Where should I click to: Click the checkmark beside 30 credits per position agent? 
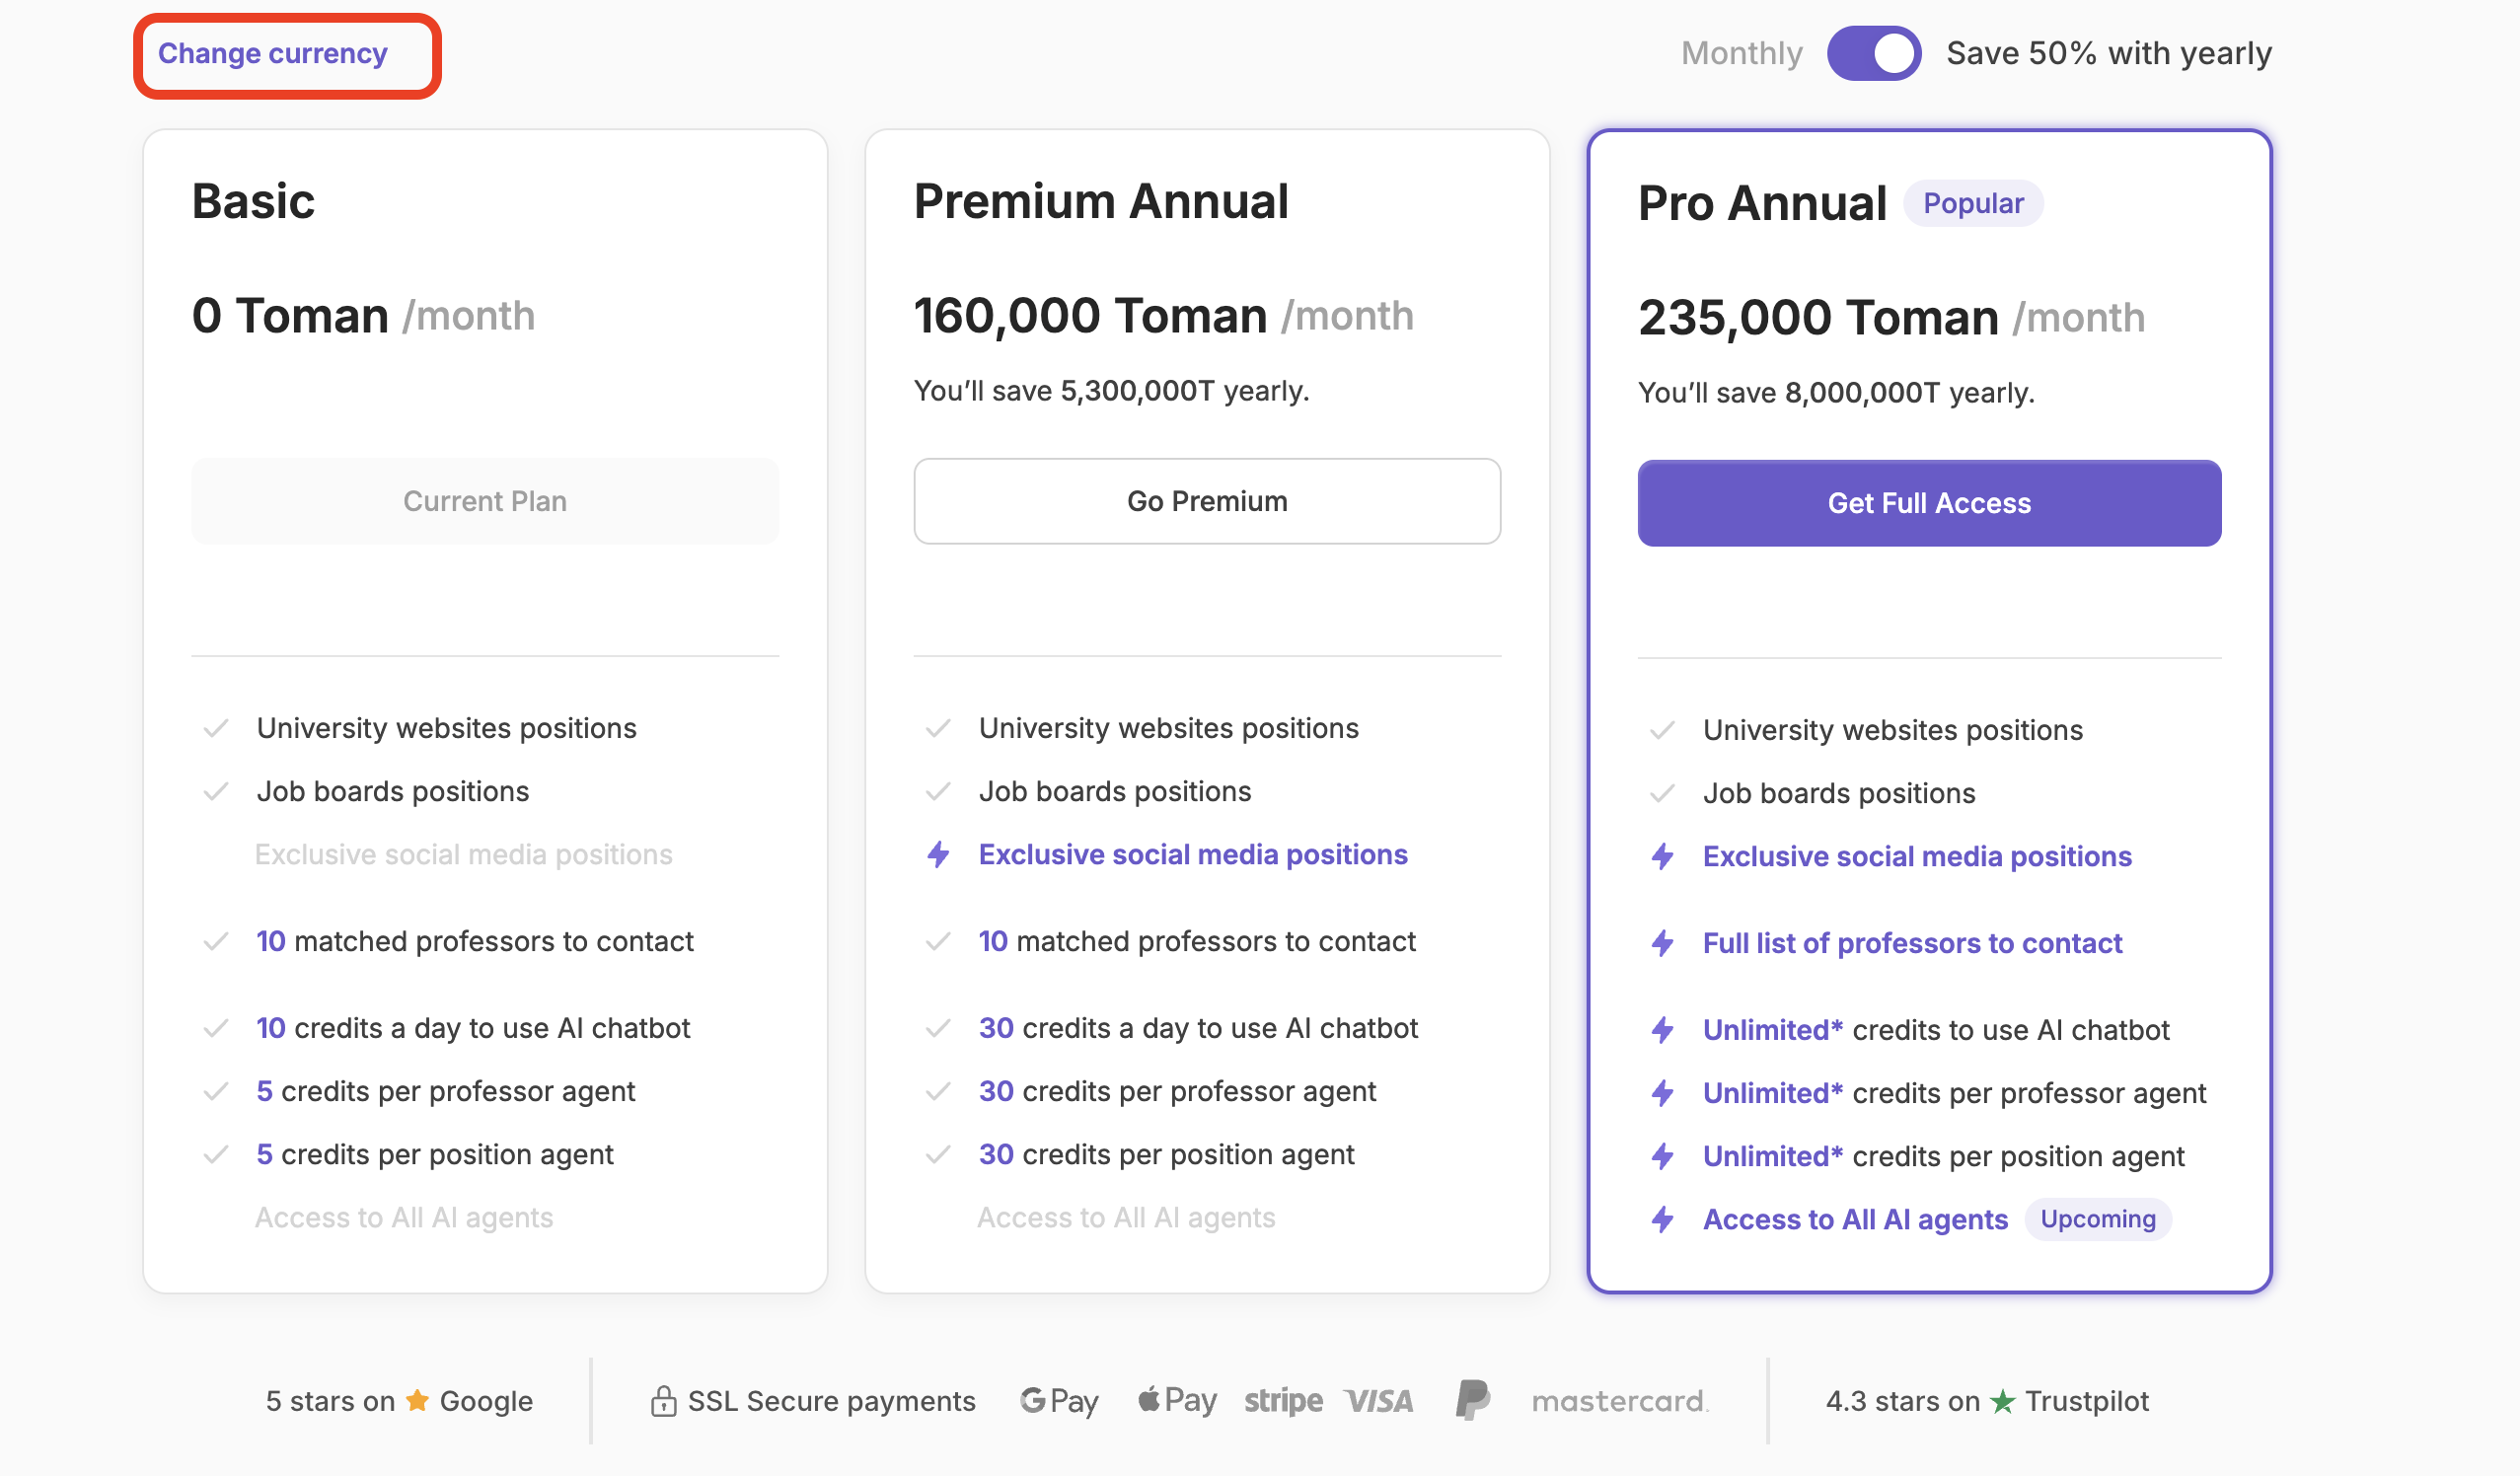pyautogui.click(x=938, y=1154)
